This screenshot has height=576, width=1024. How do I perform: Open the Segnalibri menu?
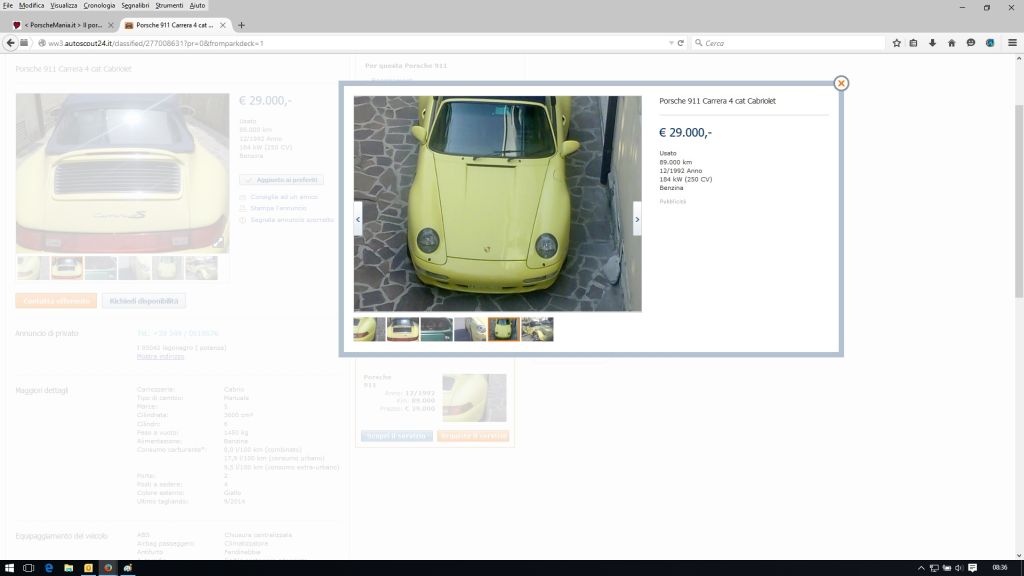click(x=135, y=5)
